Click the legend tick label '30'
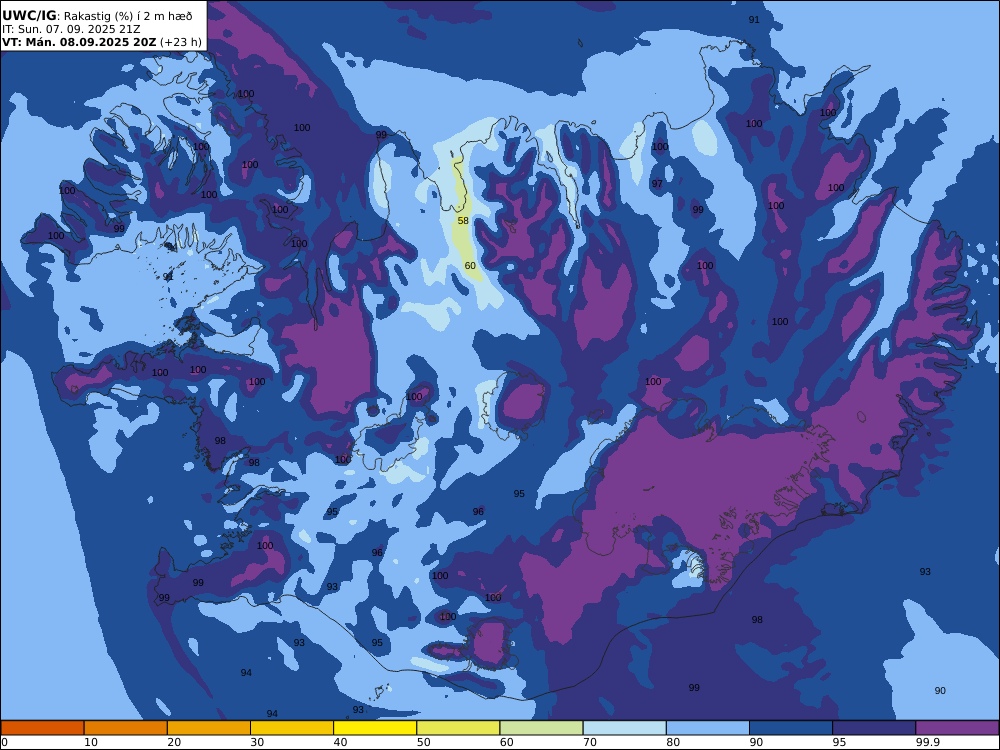 coord(258,742)
